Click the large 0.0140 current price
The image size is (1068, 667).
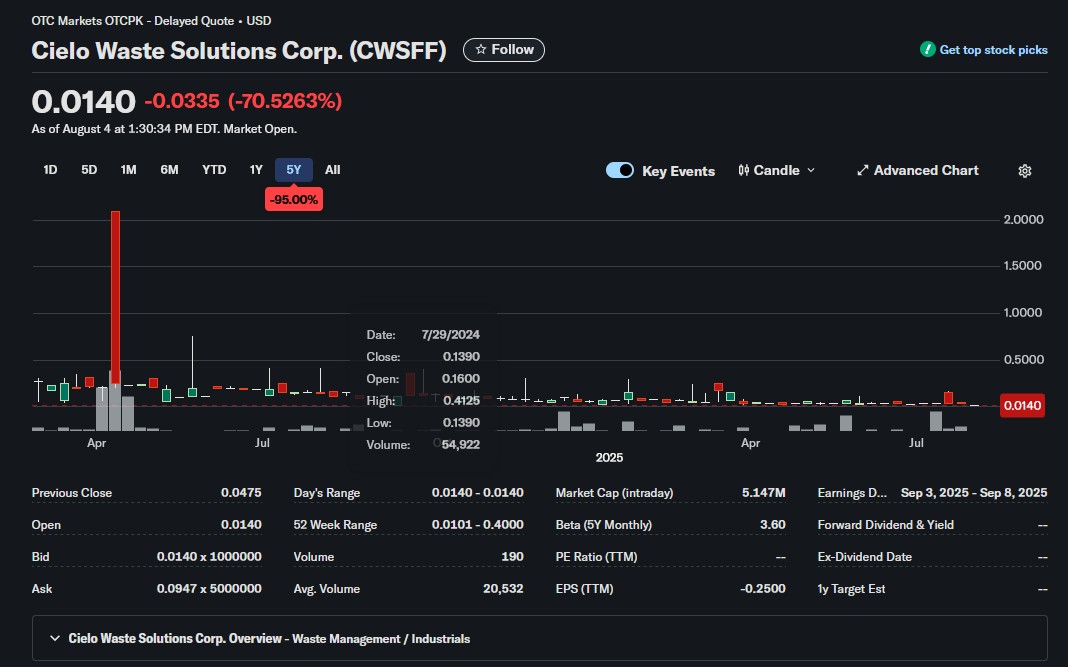84,102
